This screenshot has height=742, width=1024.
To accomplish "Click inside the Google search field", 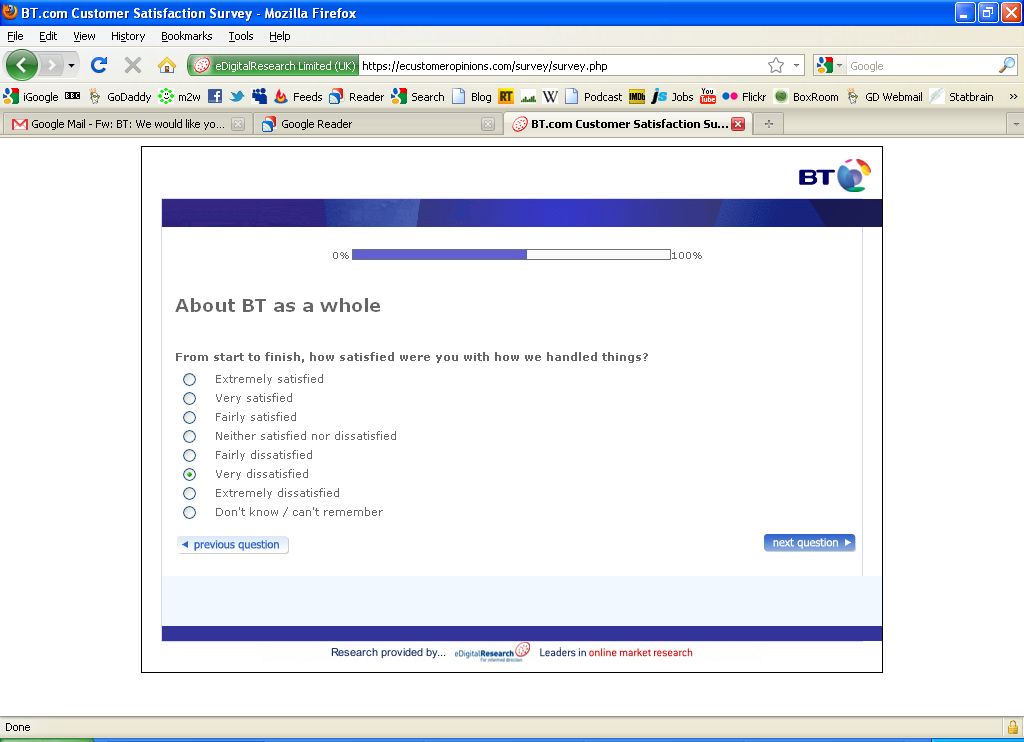I will click(920, 66).
